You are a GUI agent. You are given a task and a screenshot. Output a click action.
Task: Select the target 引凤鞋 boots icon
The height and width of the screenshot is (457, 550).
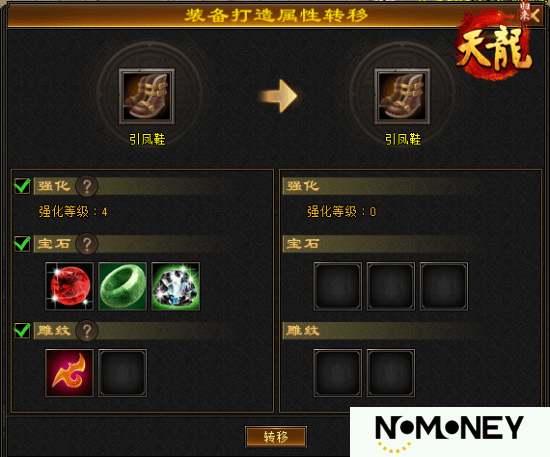(402, 96)
